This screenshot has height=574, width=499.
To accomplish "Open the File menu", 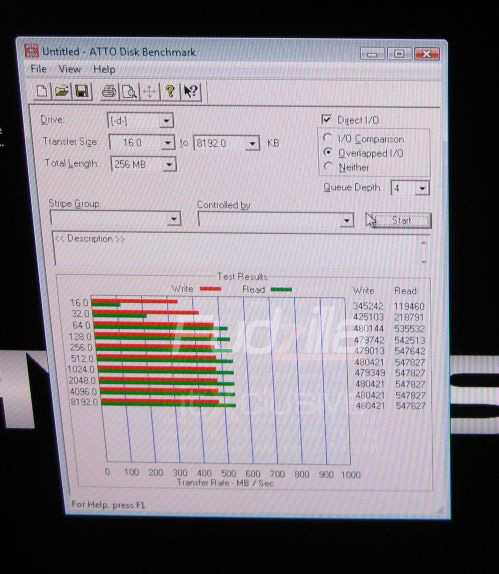I will (x=38, y=69).
